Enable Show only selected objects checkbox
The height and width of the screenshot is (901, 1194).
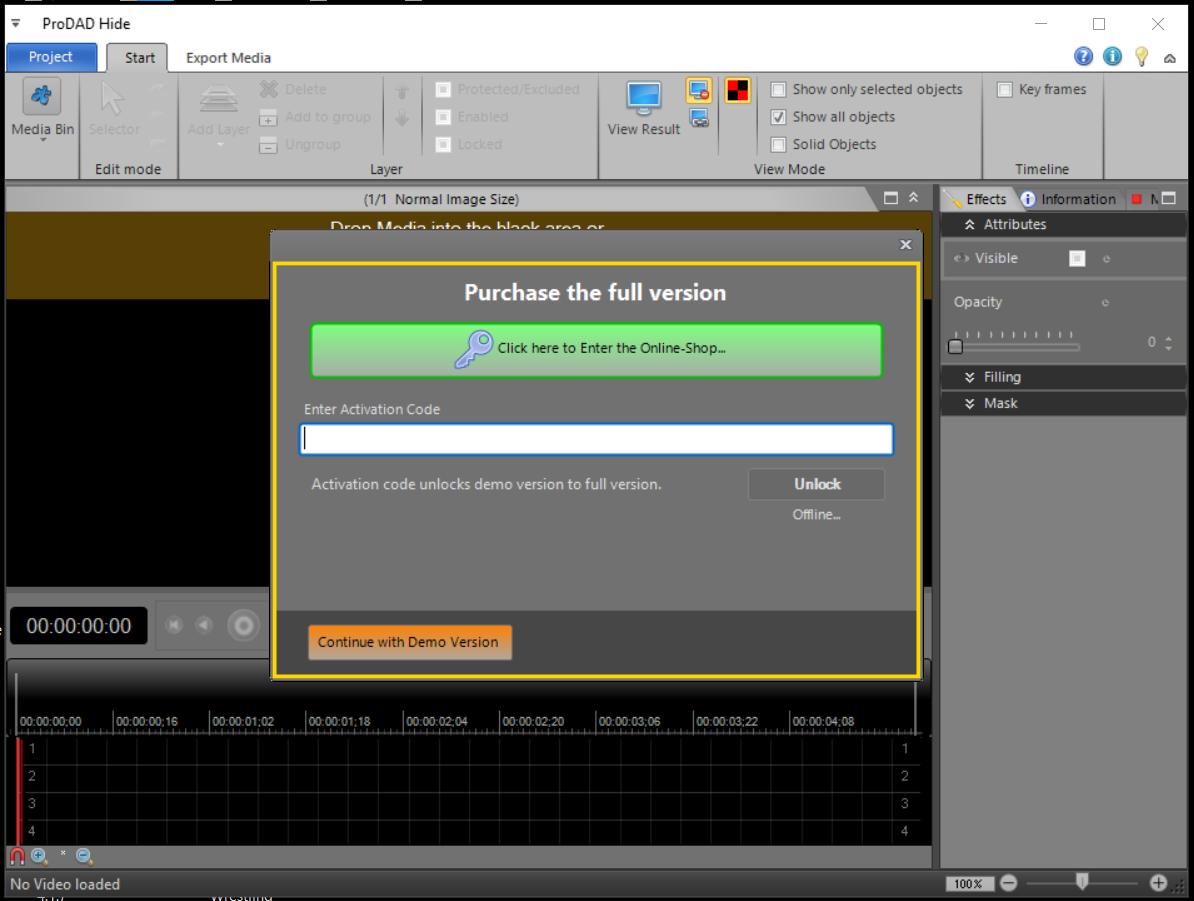point(778,90)
